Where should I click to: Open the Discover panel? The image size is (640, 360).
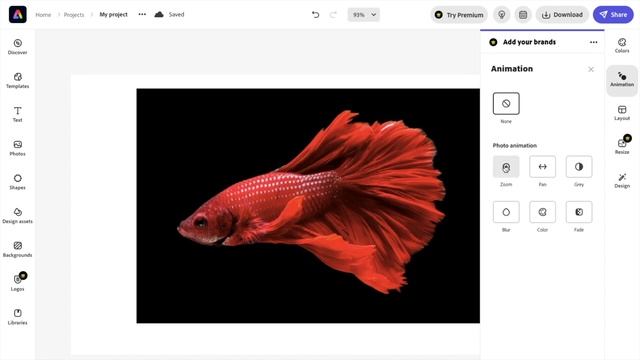[18, 47]
